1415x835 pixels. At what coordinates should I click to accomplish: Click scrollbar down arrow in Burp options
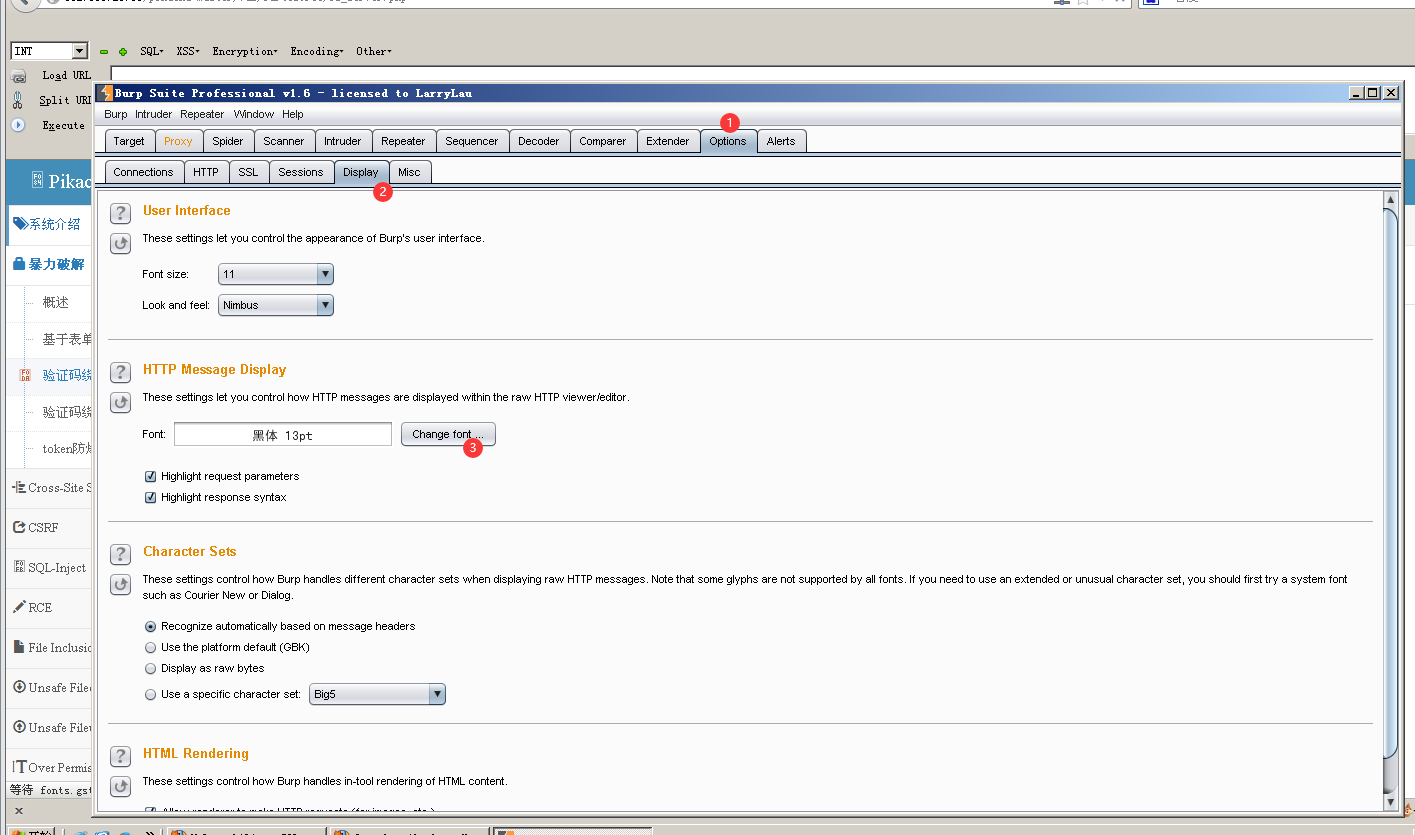click(1390, 801)
